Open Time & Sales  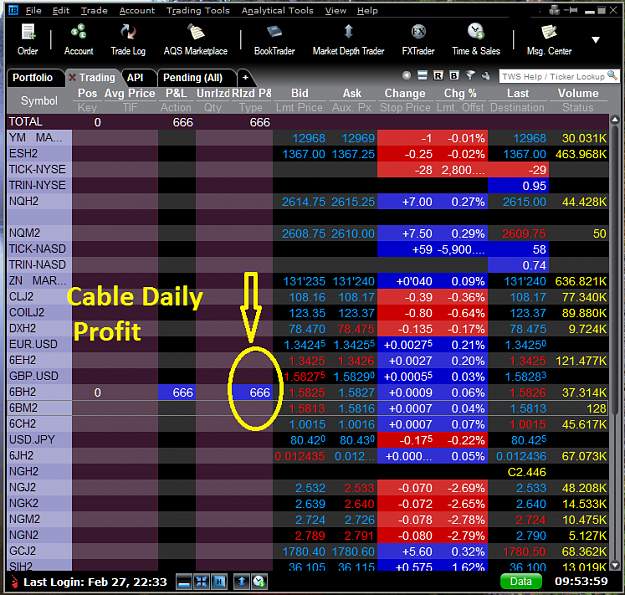point(476,39)
